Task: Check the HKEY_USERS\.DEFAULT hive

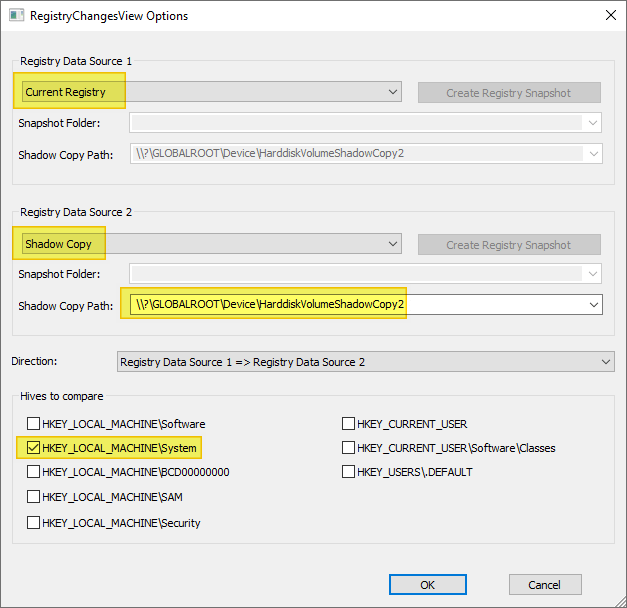Action: 348,472
